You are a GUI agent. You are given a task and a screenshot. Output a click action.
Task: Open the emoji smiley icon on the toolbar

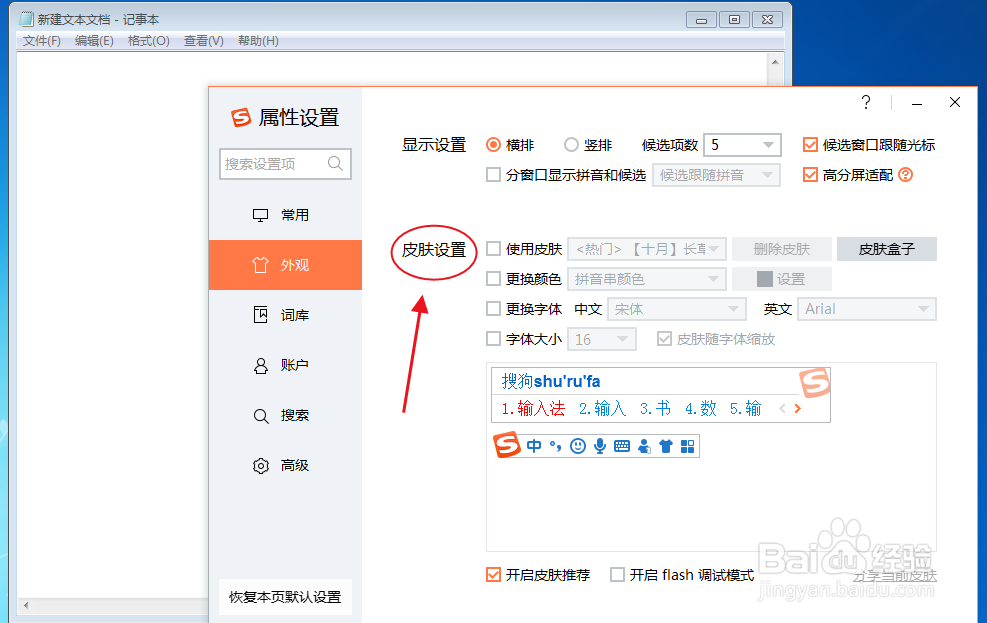[x=578, y=446]
